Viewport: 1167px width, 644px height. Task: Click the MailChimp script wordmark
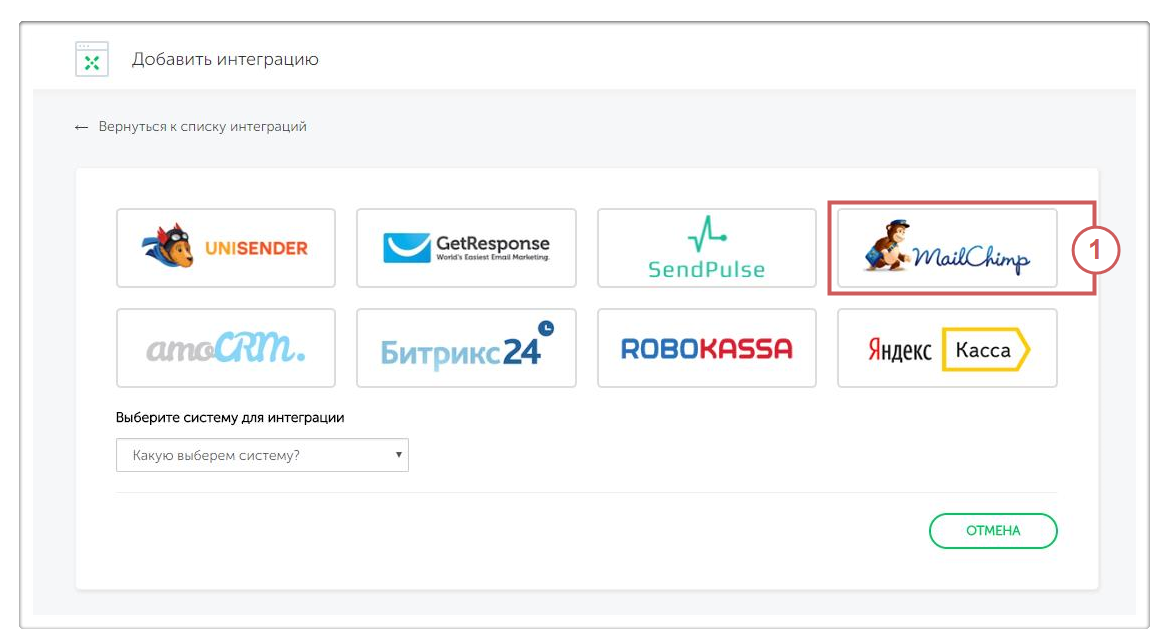pyautogui.click(x=972, y=259)
